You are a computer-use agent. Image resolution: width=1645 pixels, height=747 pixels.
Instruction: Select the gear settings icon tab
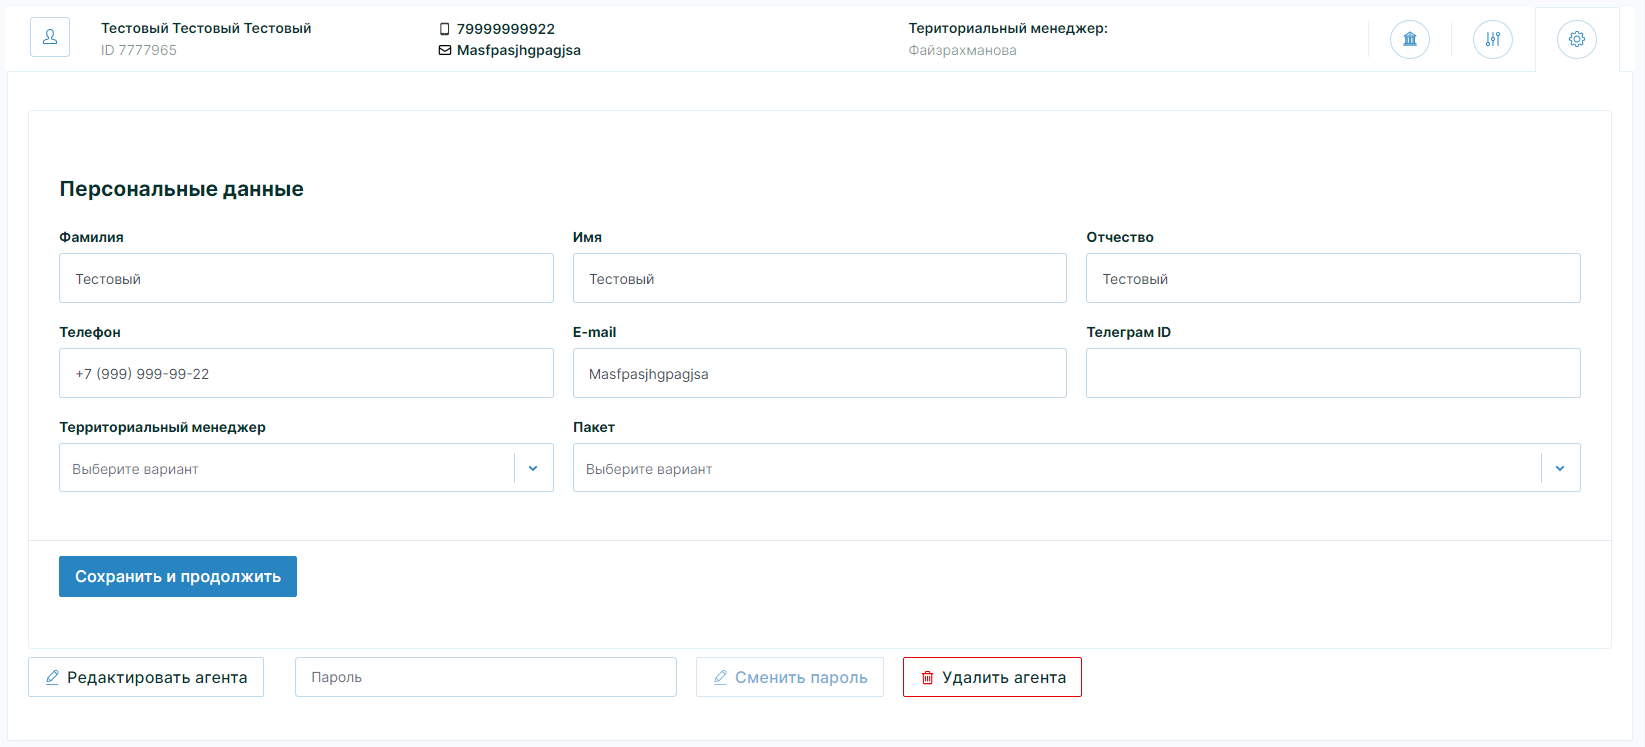[x=1576, y=39]
